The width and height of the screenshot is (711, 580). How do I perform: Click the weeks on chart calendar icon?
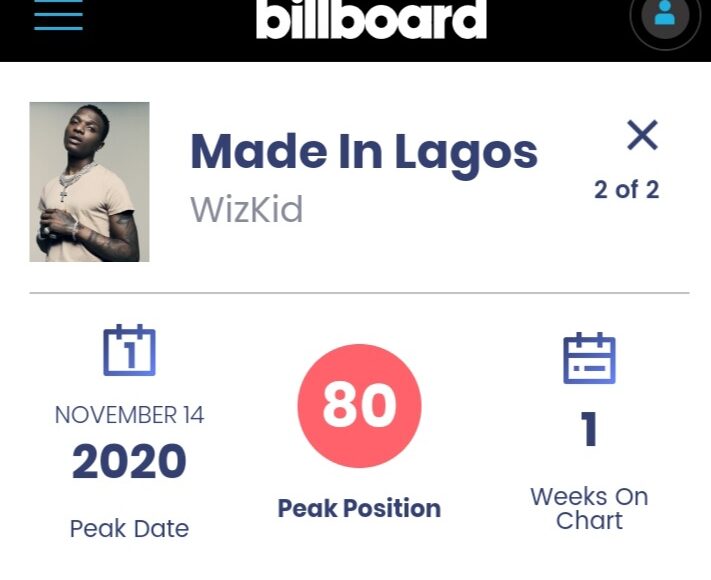click(x=589, y=358)
